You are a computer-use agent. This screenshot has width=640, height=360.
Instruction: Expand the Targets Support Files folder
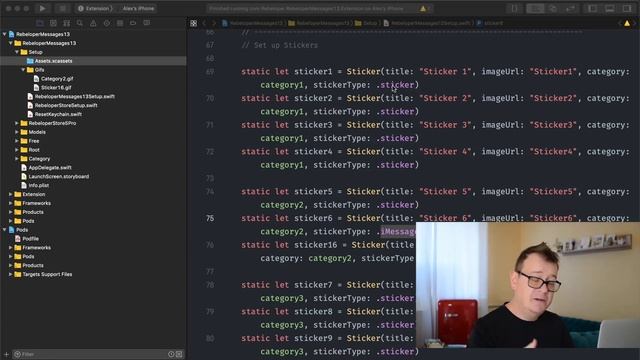11,274
